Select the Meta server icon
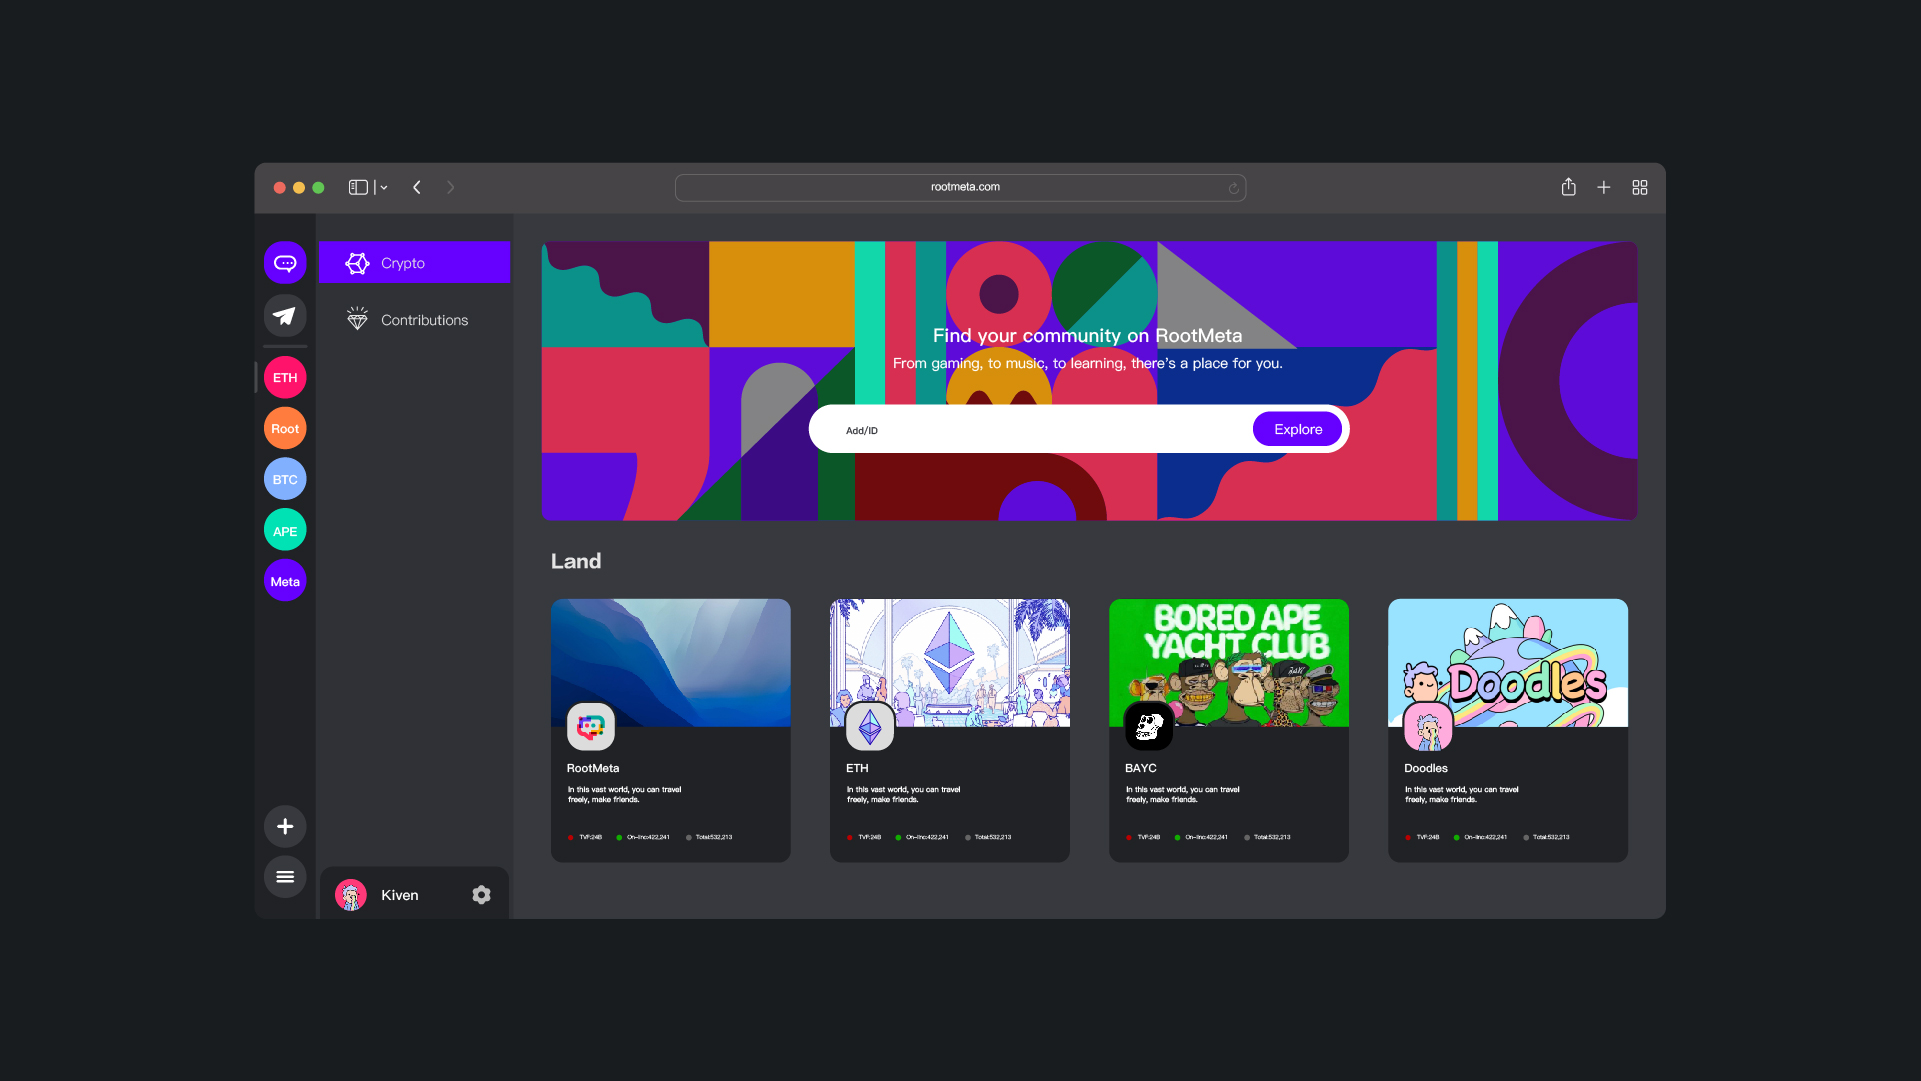1921x1081 pixels. click(x=285, y=581)
